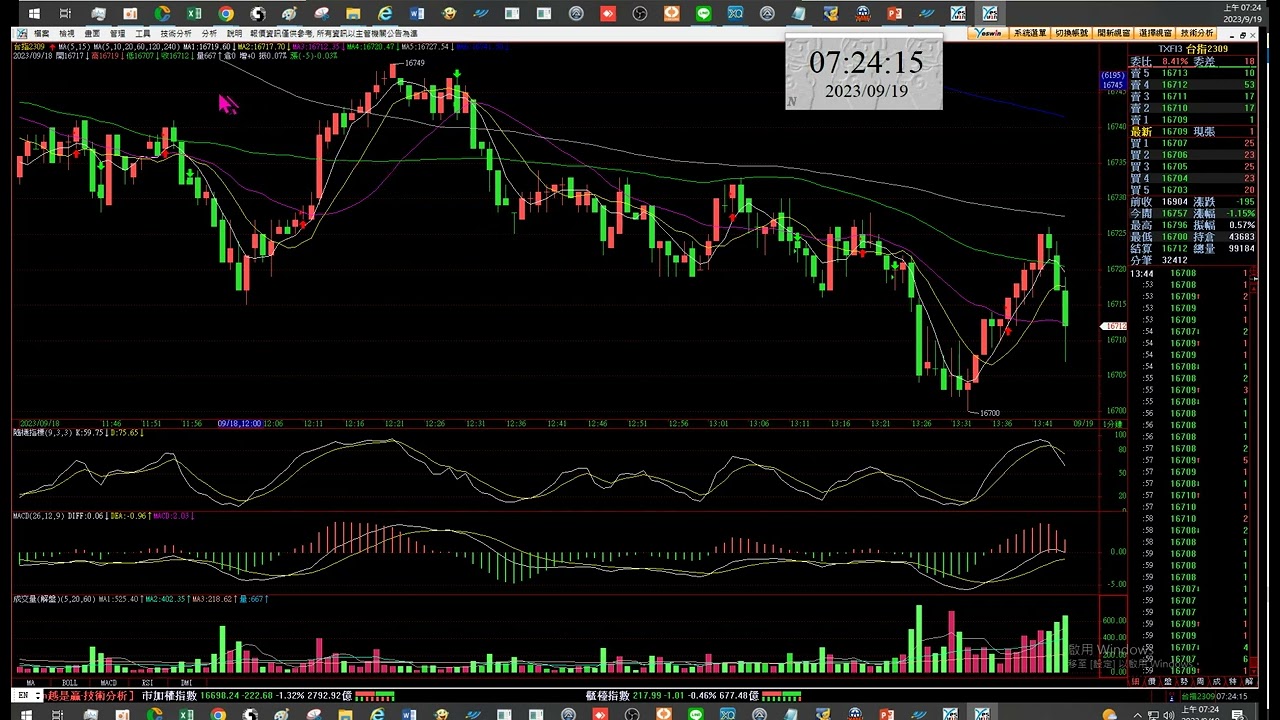Switch to the DMI indicator tab
Screen dimensions: 1280x720
click(186, 682)
